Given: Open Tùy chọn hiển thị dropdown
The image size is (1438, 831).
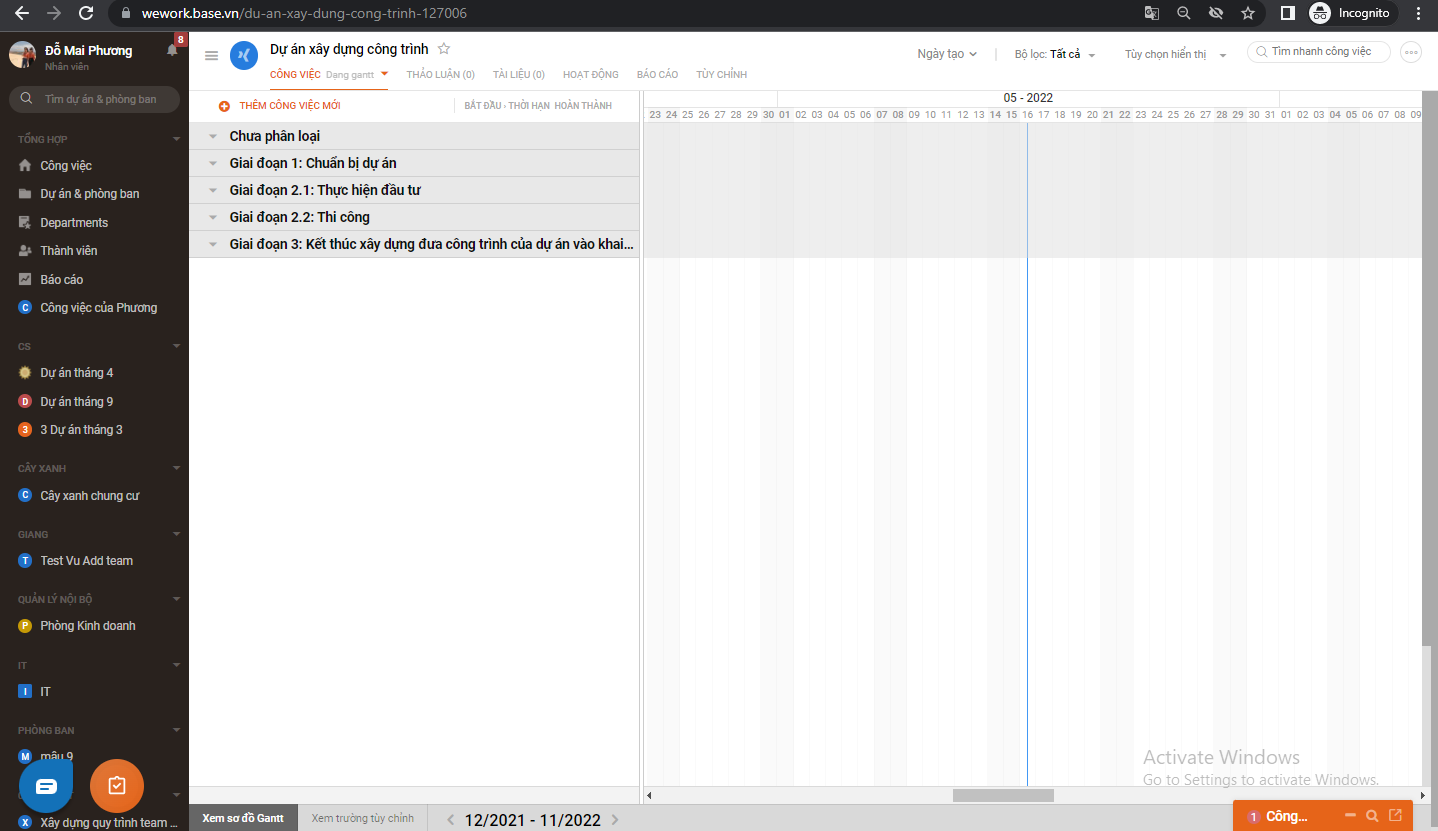Looking at the screenshot, I should [1175, 54].
